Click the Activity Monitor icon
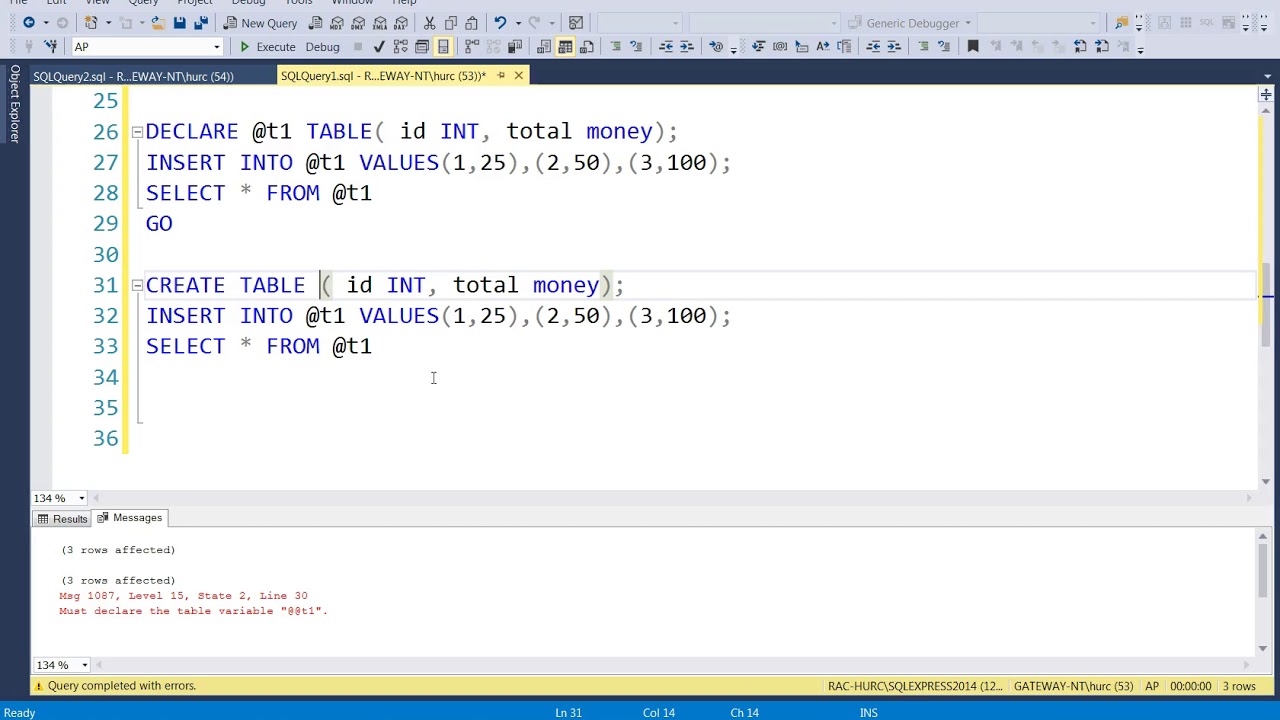 pos(576,23)
